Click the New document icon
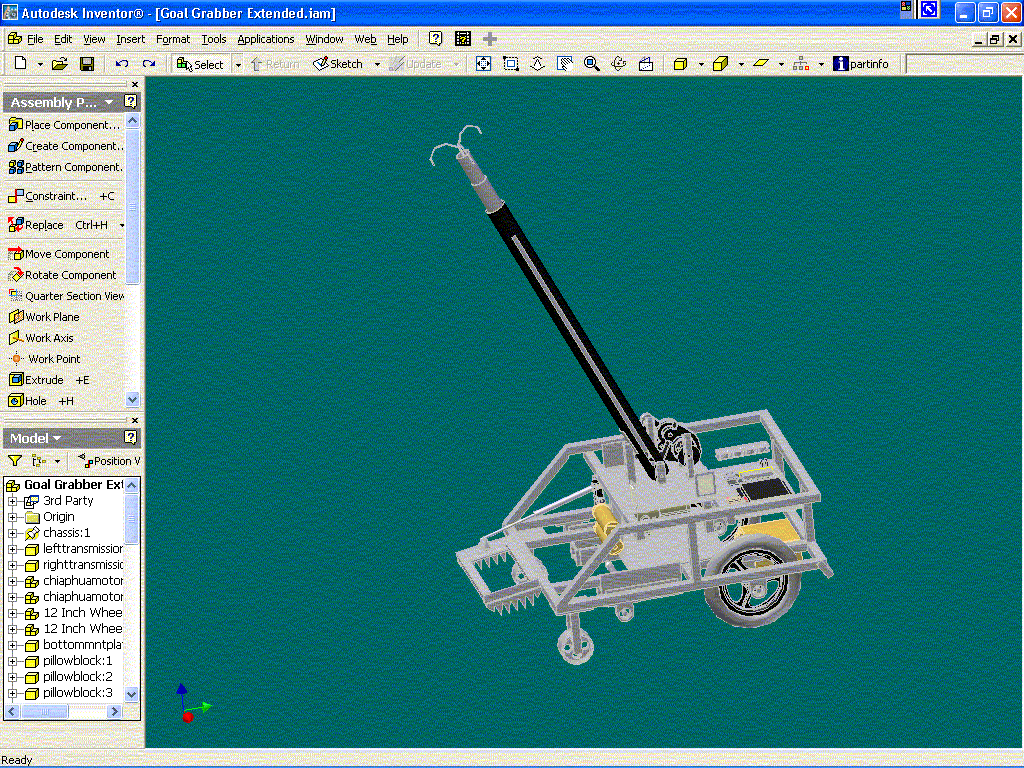 20,63
